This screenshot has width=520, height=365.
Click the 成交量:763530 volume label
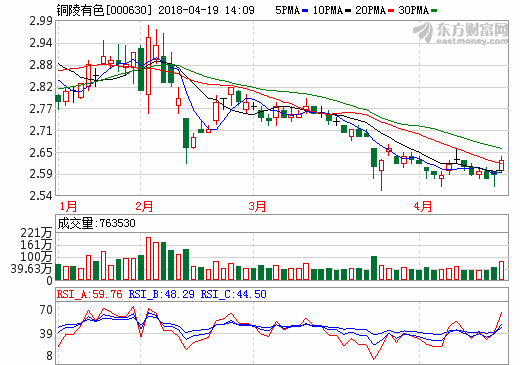click(x=96, y=223)
